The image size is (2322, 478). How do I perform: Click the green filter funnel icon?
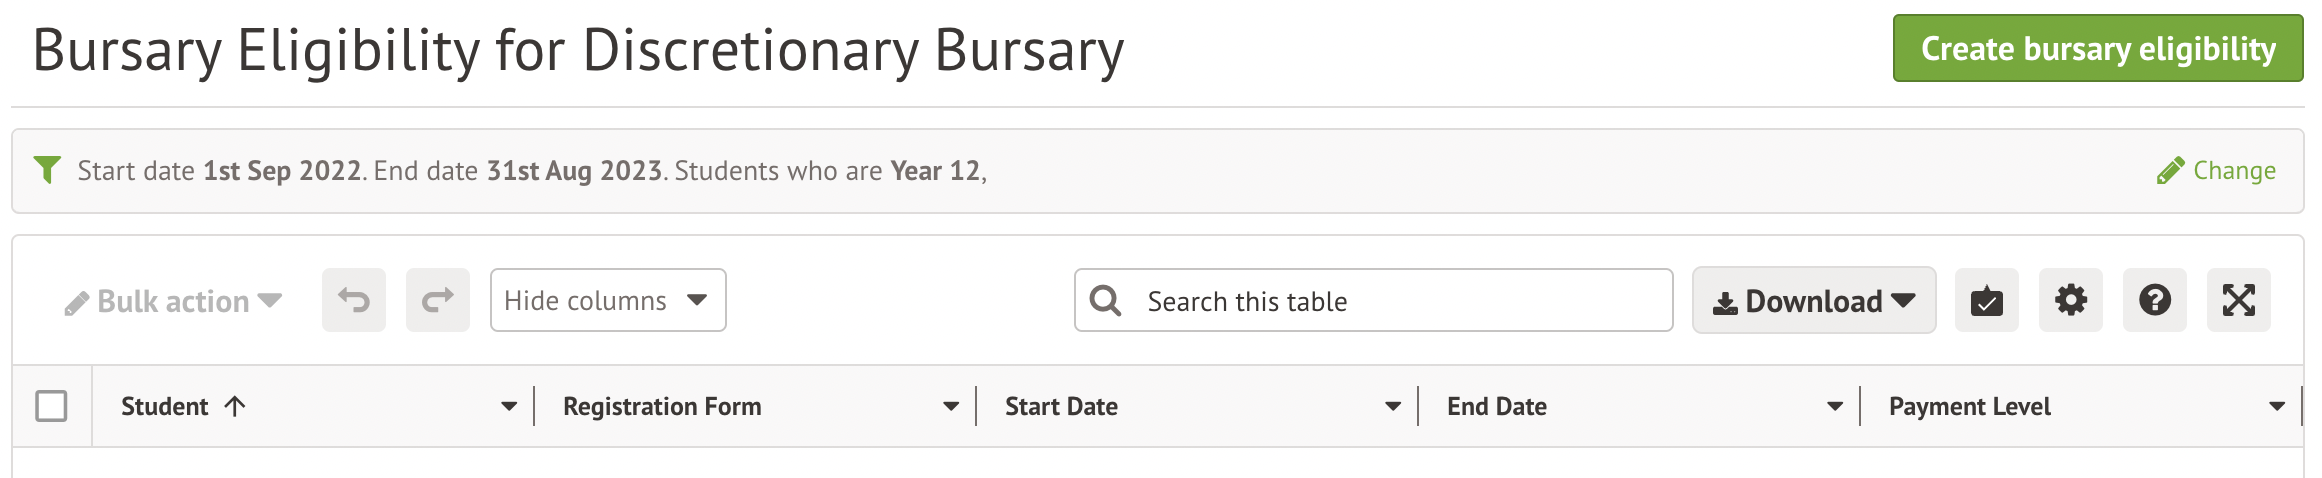(47, 170)
